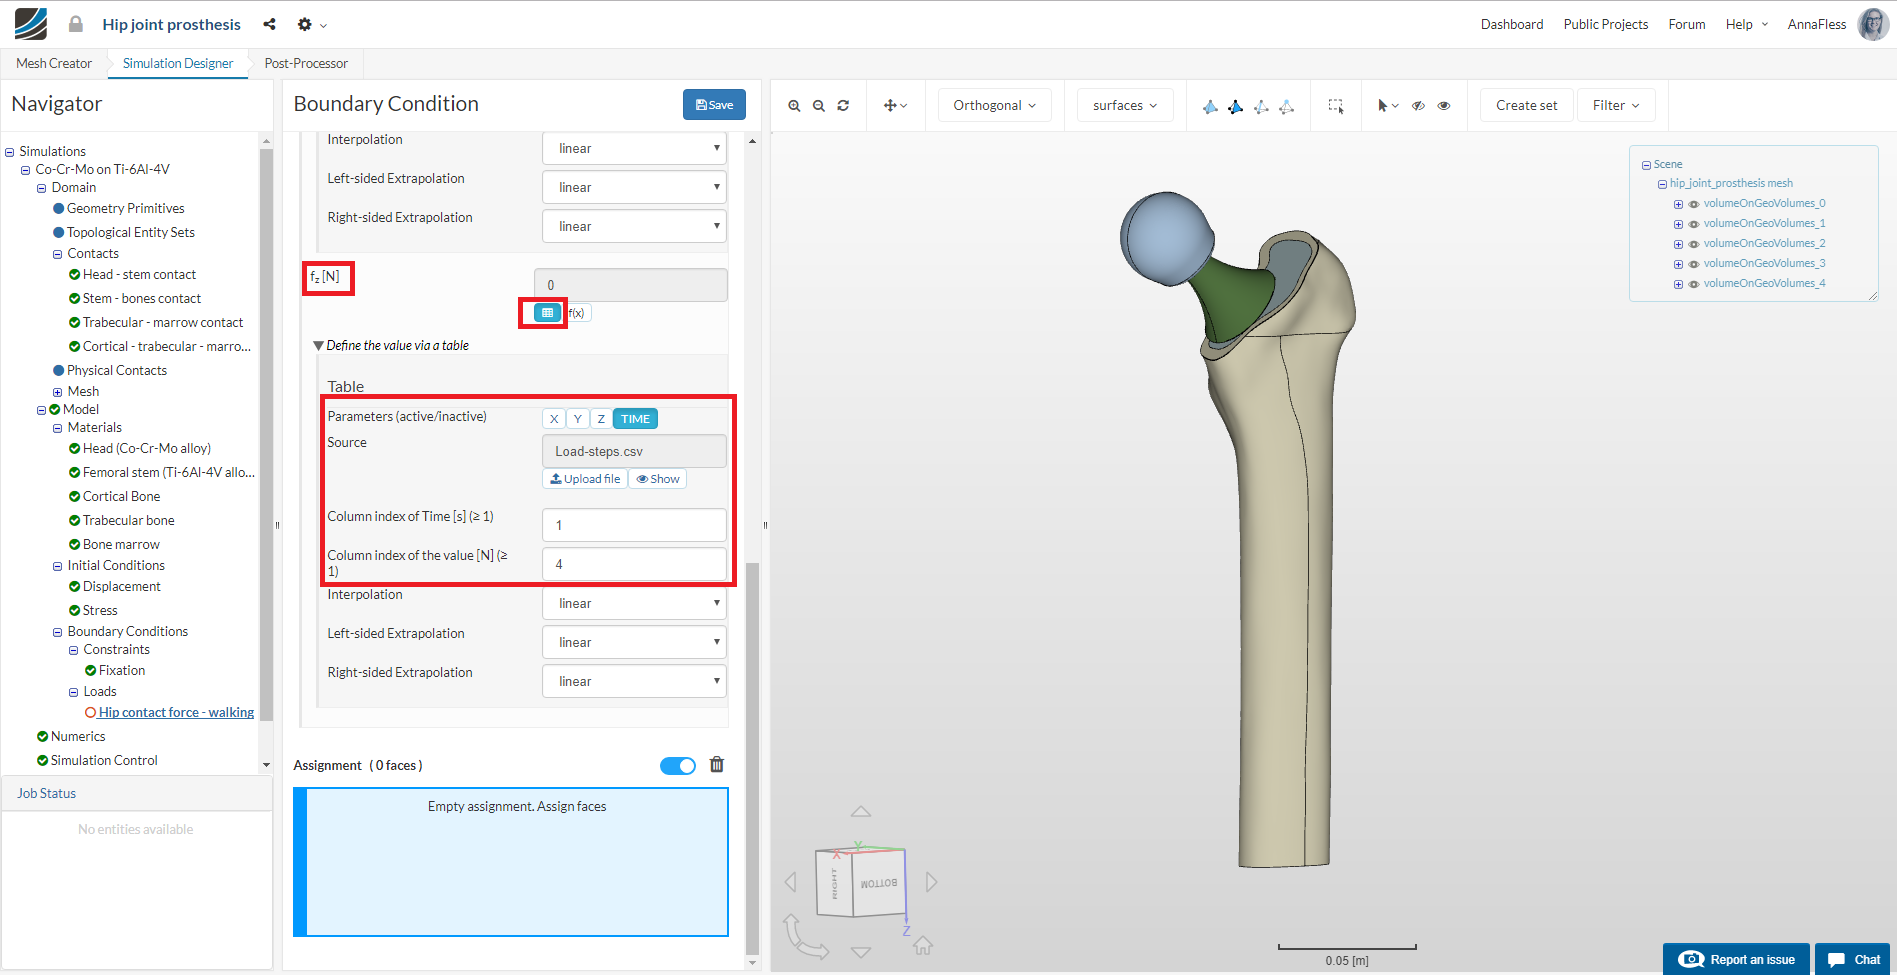Select Fixation constraint in Navigator
This screenshot has height=975, width=1897.
pyautogui.click(x=122, y=671)
